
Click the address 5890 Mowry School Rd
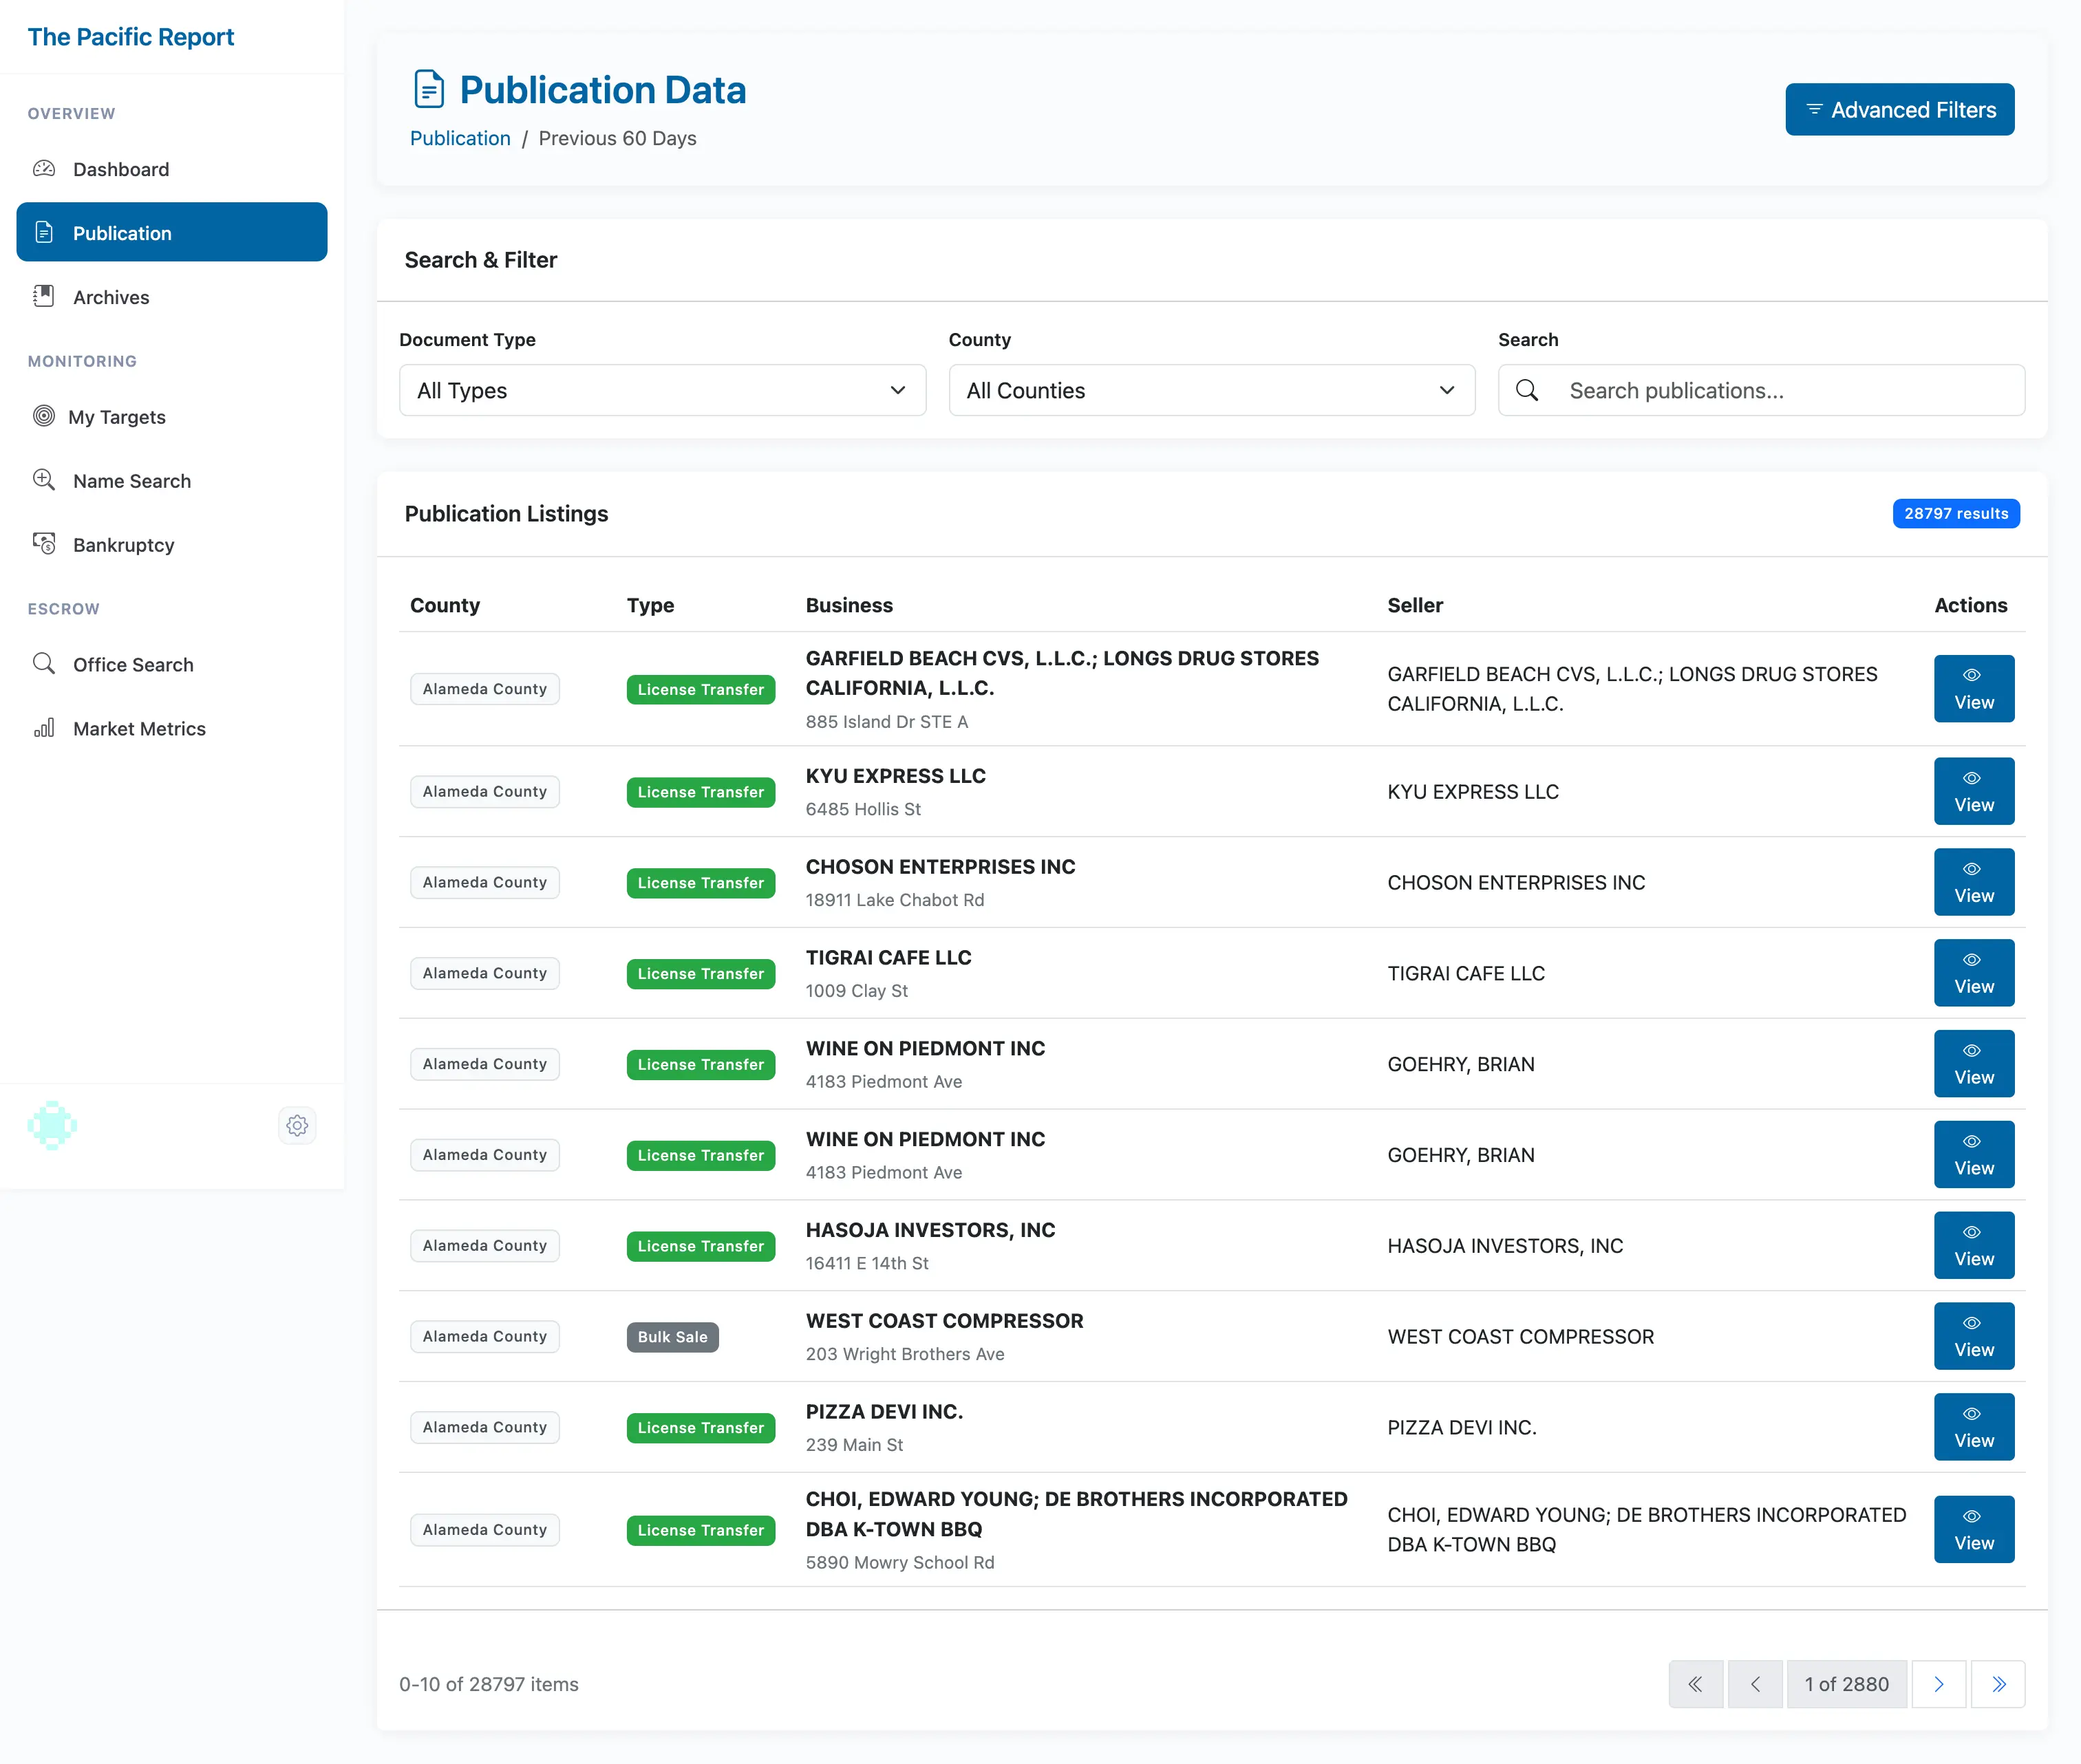click(900, 1562)
